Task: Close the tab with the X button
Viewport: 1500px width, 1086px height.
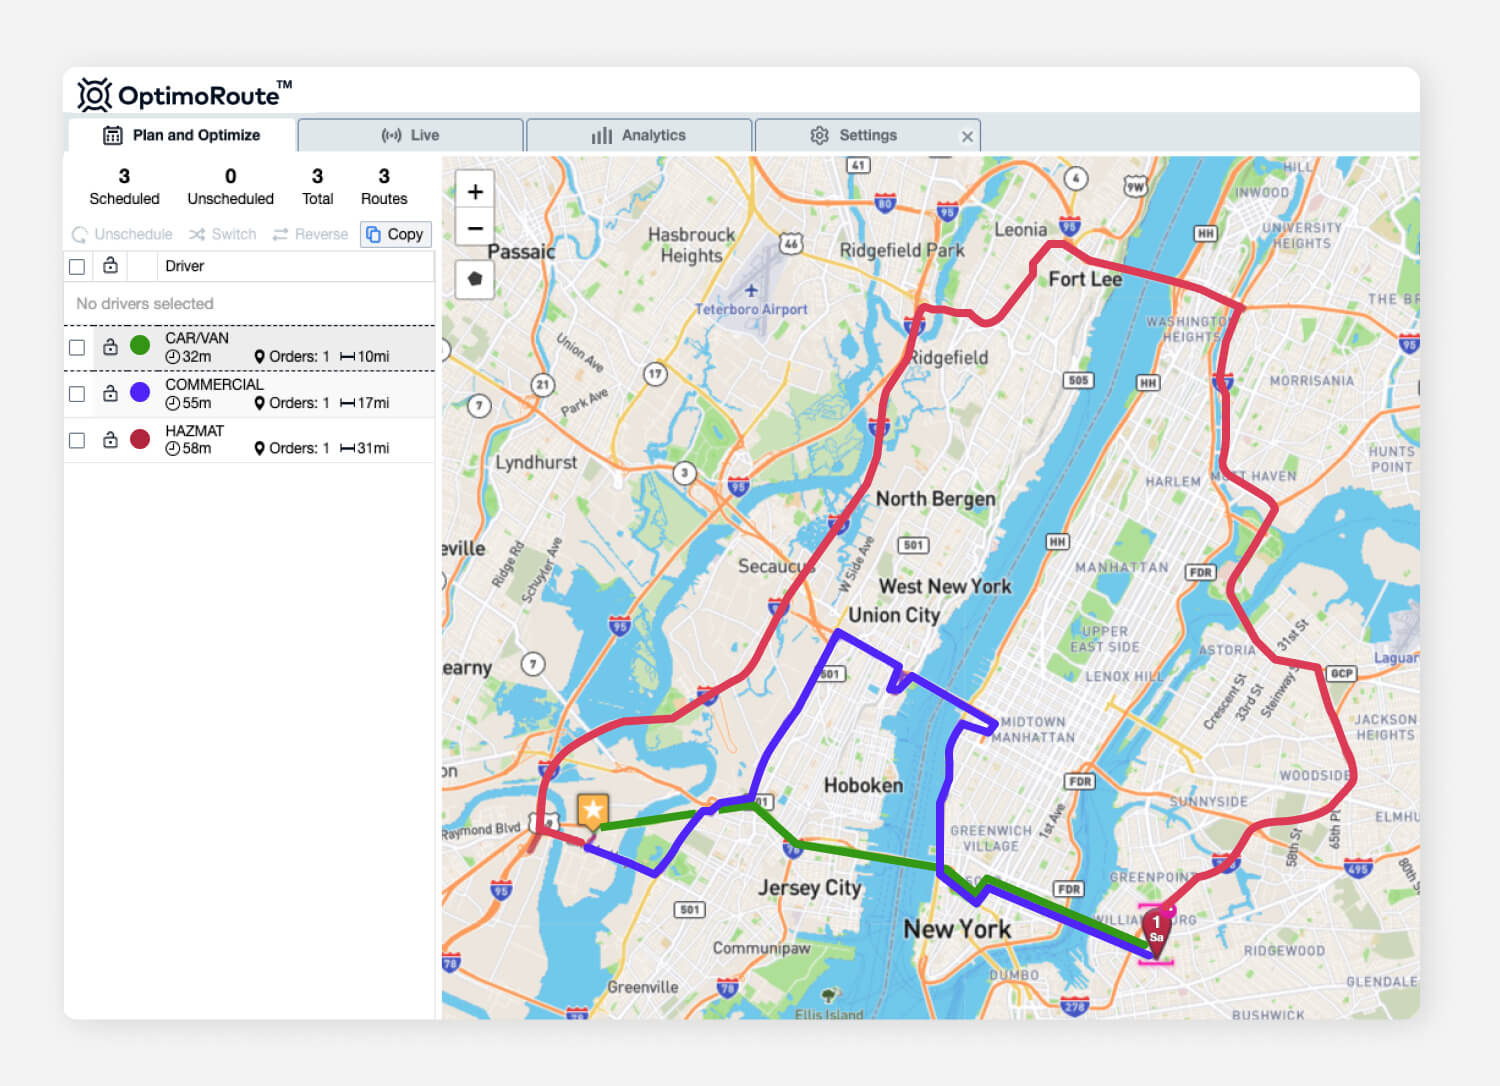Action: (967, 137)
